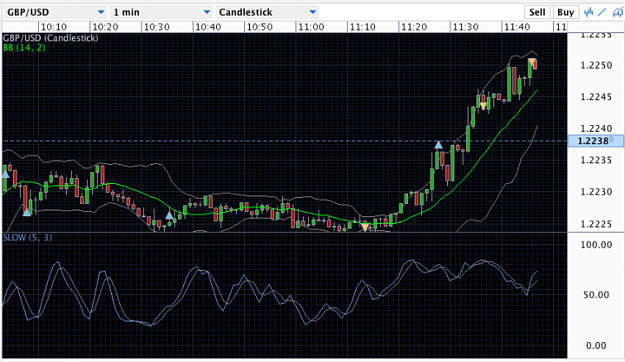Click the 1.2245 price axis label
The image size is (625, 362).
(596, 97)
